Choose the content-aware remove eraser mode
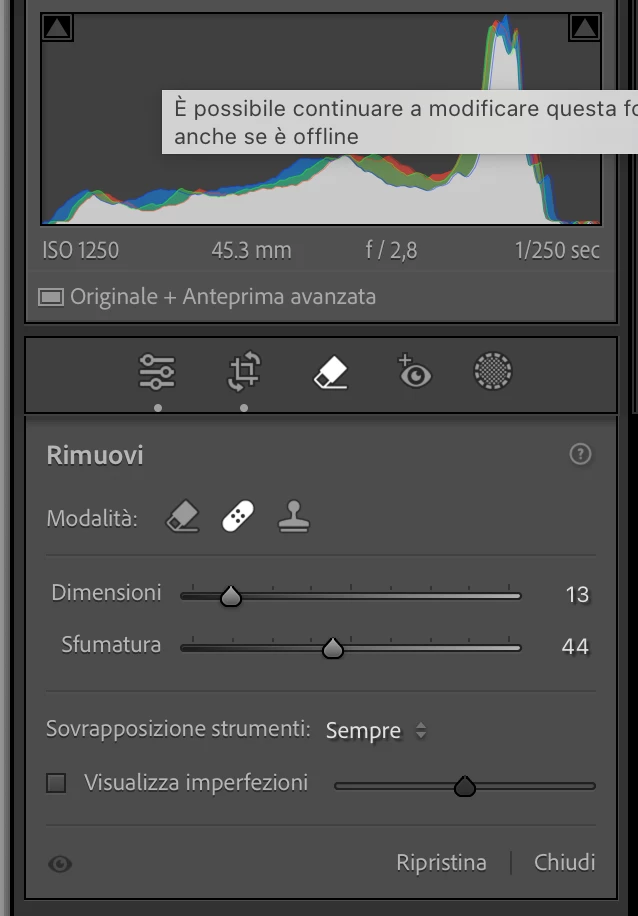638x916 pixels. coord(182,518)
